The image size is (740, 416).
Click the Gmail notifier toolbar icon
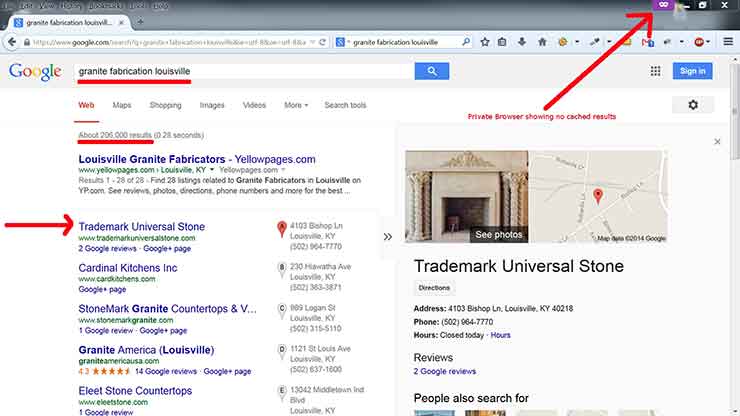tap(648, 42)
